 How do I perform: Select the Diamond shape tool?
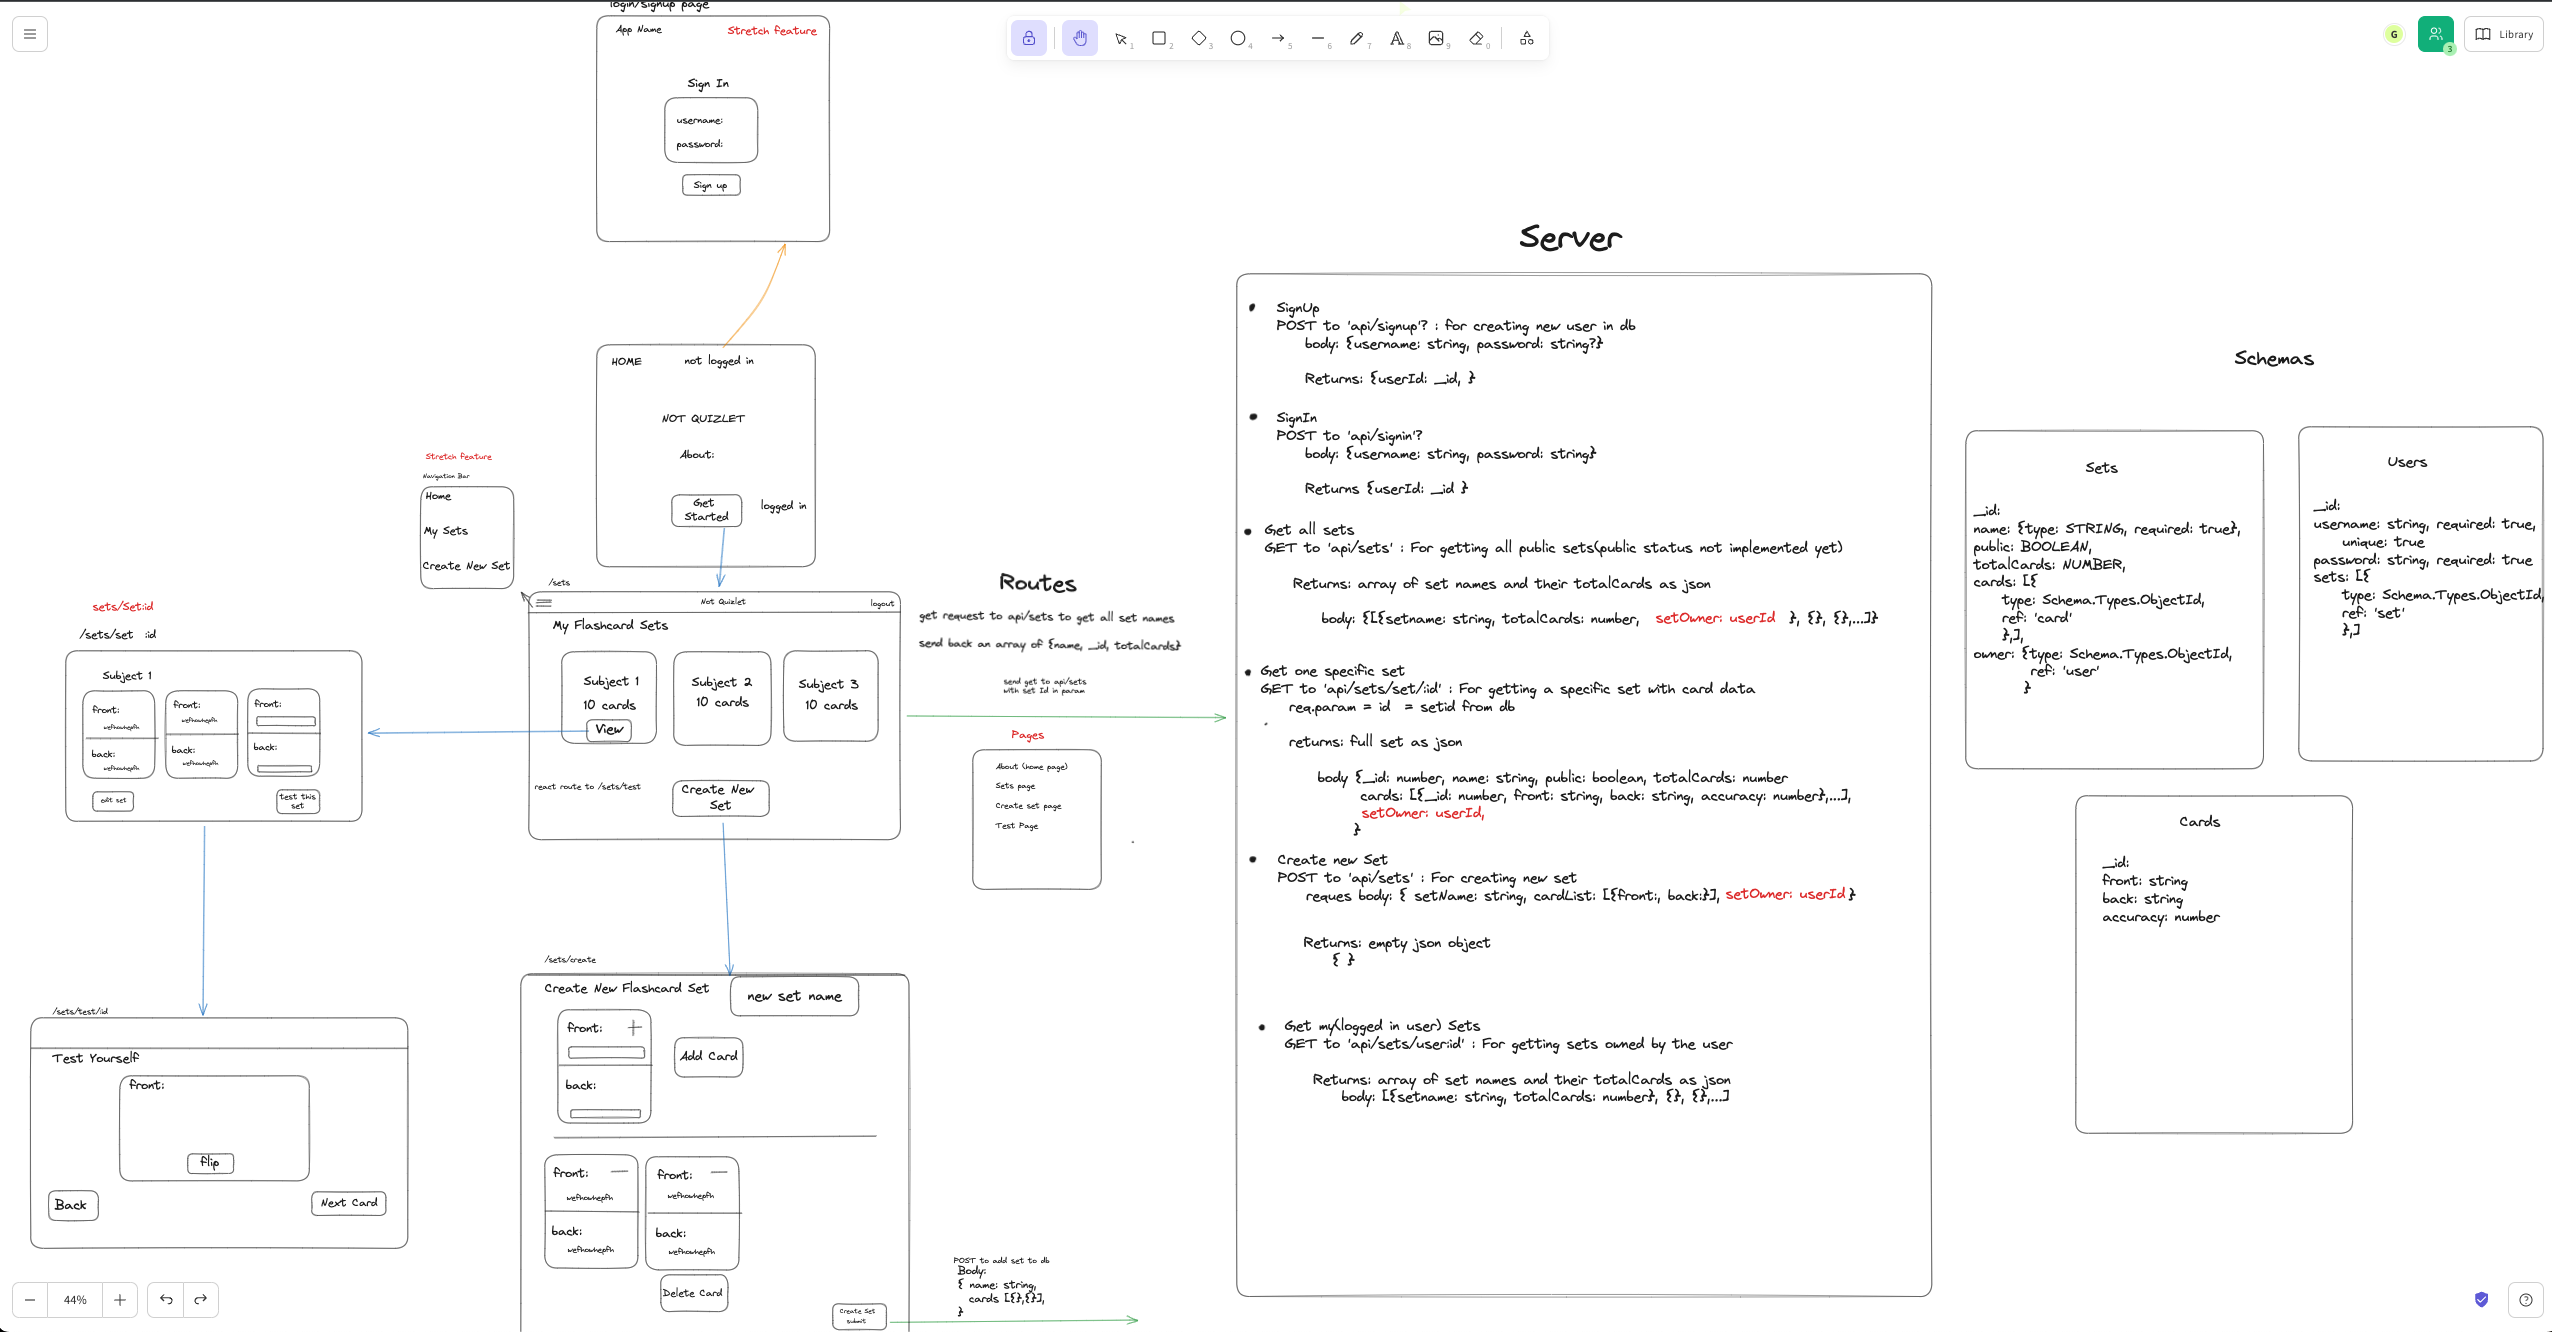(1200, 38)
